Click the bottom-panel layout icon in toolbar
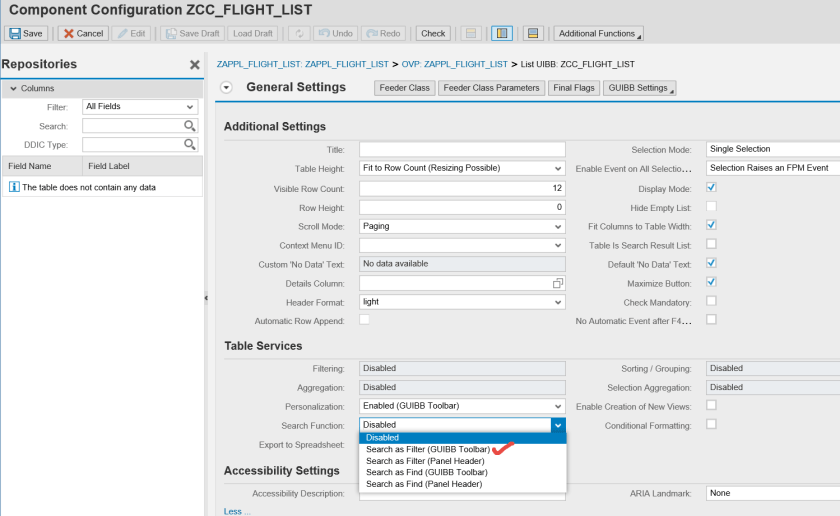The height and width of the screenshot is (516, 840). pos(533,33)
